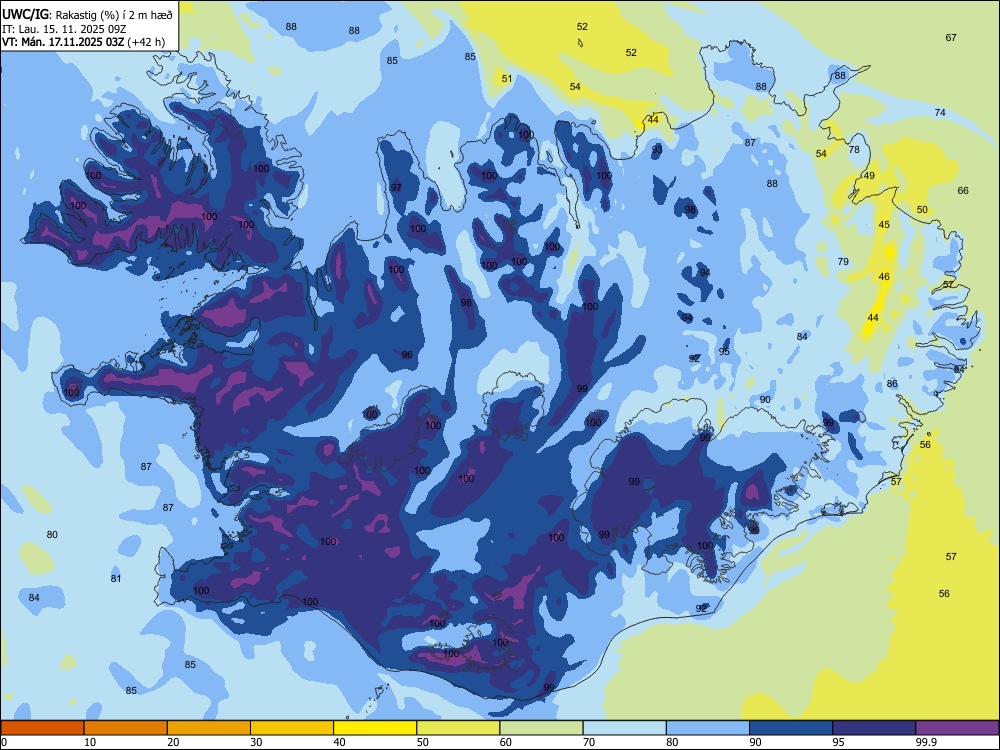Click the title text 'UWC/IG: Rakastig (%) í 2 m hæð'
Viewport: 1000px width, 750px height.
(87, 15)
